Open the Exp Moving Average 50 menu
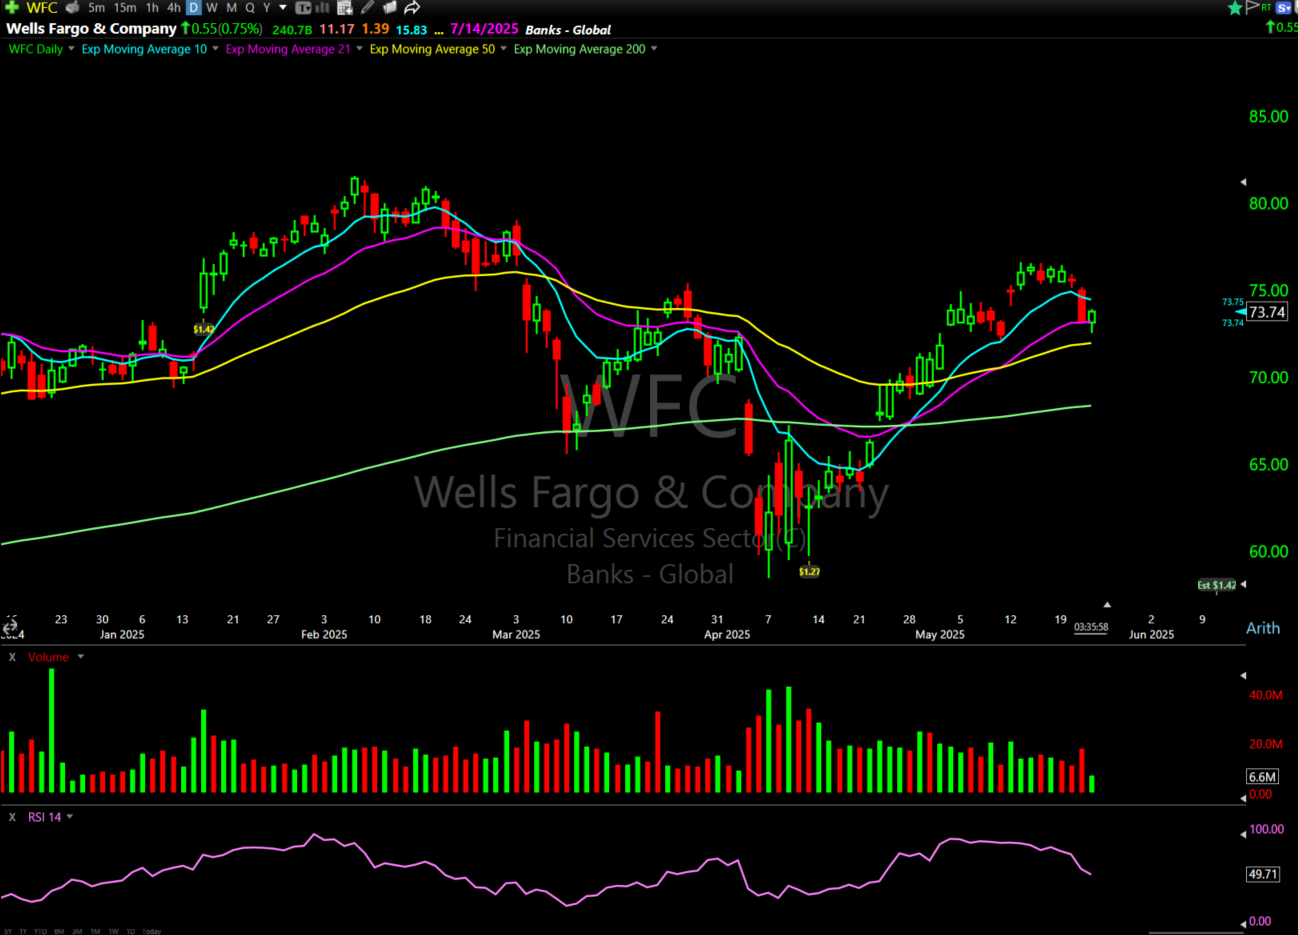Viewport: 1298px width, 935px height. coord(503,49)
